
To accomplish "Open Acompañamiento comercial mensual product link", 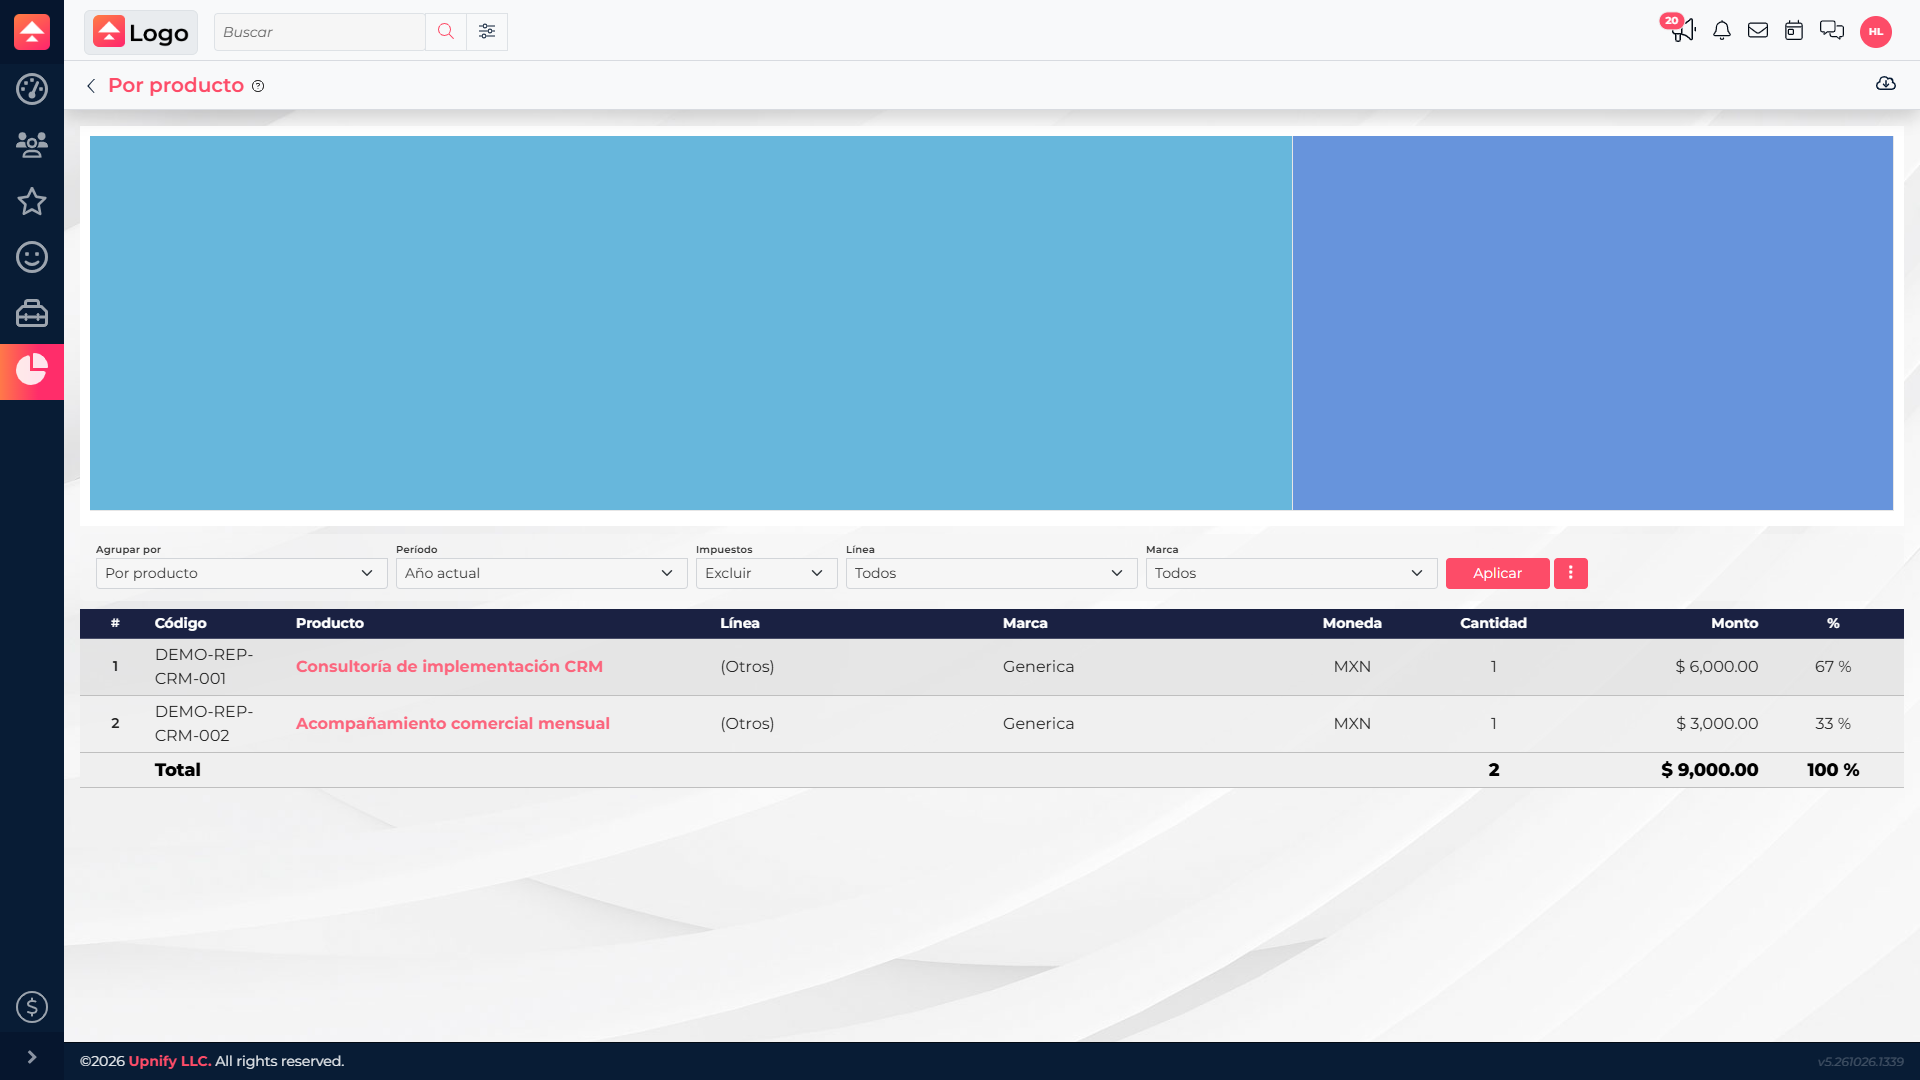I will pos(452,724).
